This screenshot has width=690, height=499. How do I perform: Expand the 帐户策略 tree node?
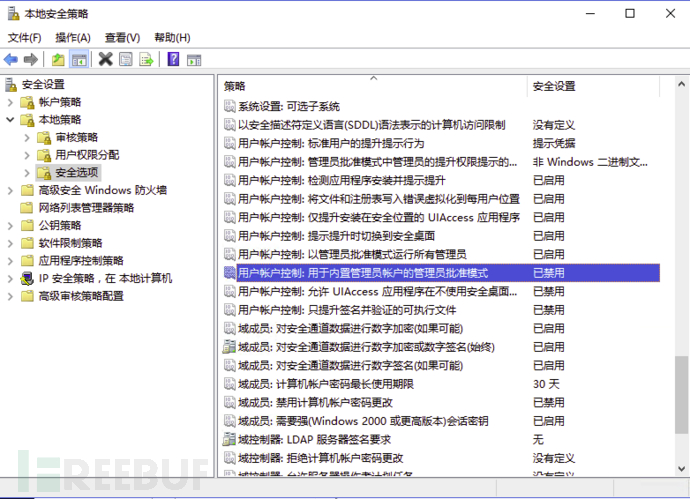pos(11,102)
